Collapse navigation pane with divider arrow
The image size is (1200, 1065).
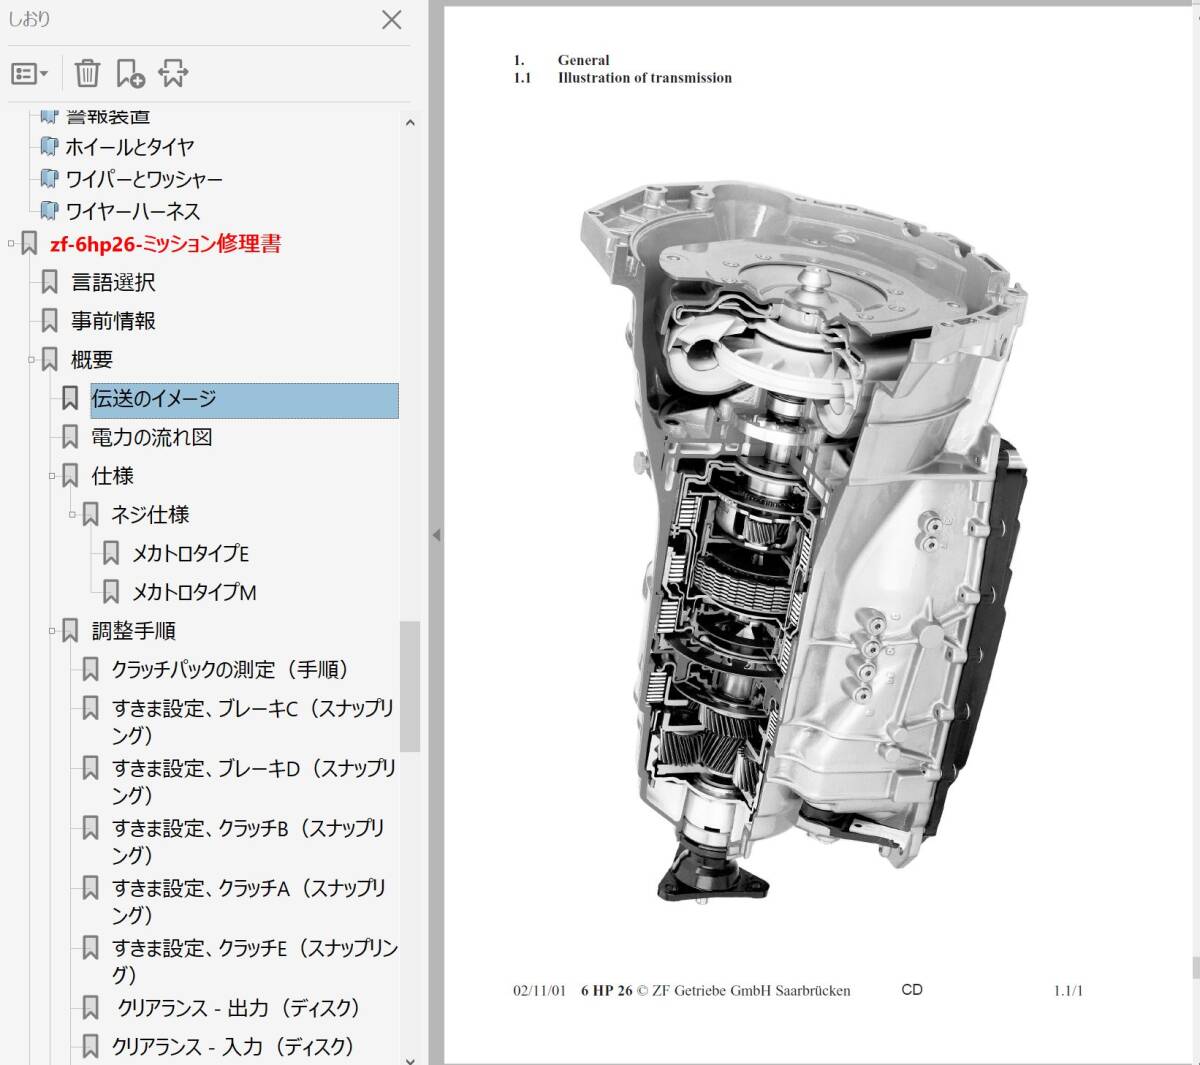pyautogui.click(x=436, y=535)
